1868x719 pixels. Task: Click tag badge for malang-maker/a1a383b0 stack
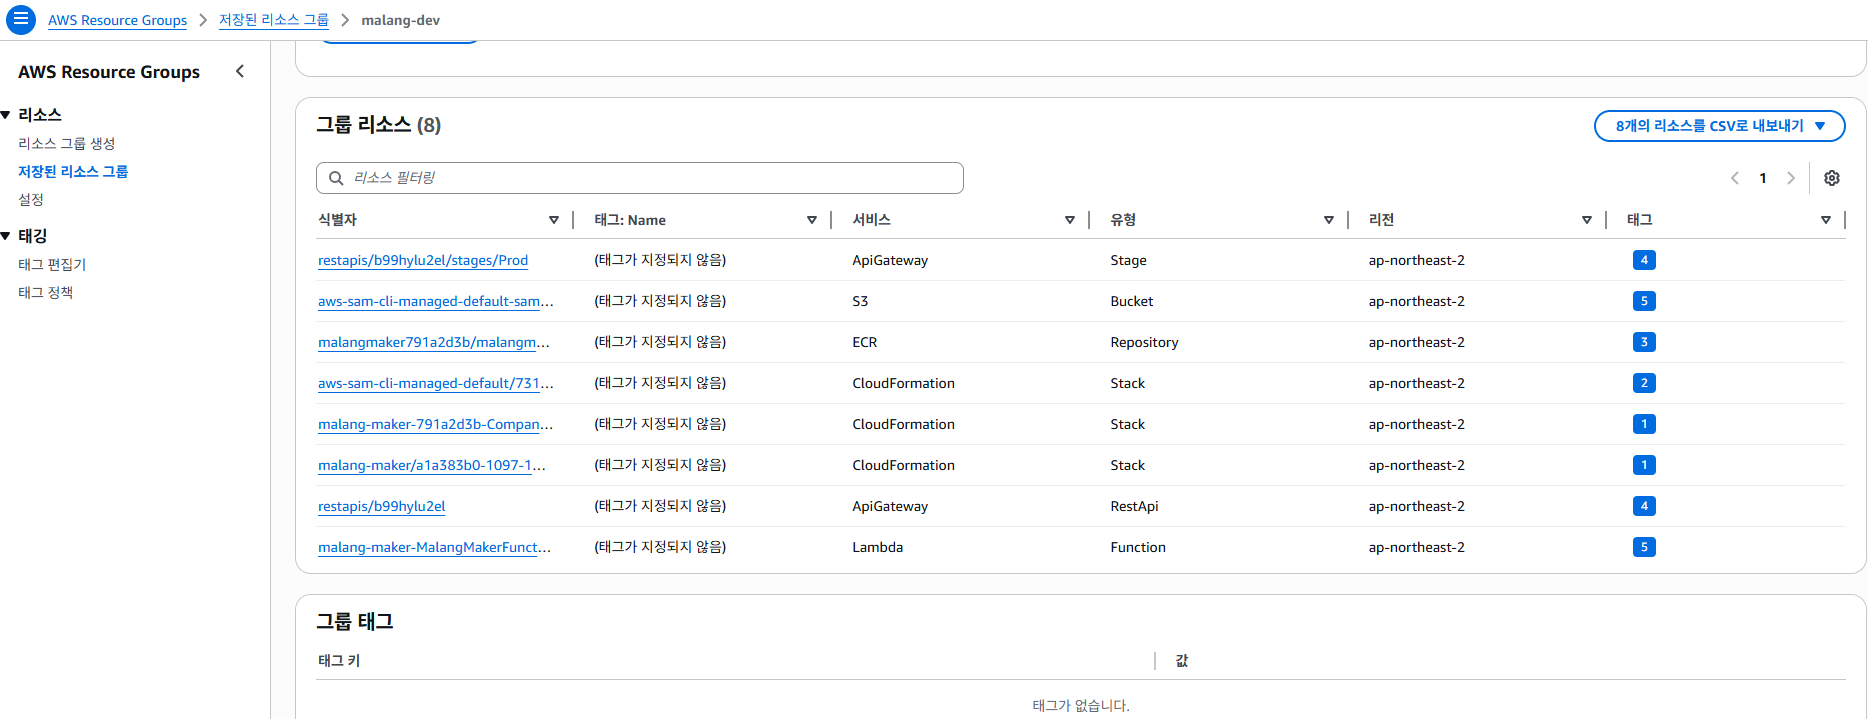1644,465
